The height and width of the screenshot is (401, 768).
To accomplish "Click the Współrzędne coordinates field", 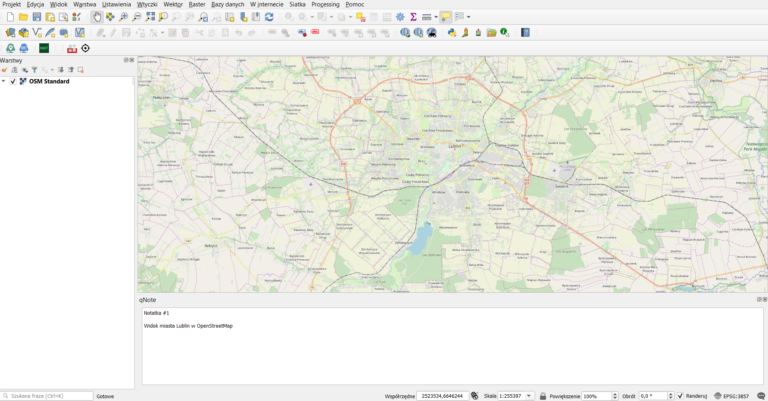I will (443, 396).
